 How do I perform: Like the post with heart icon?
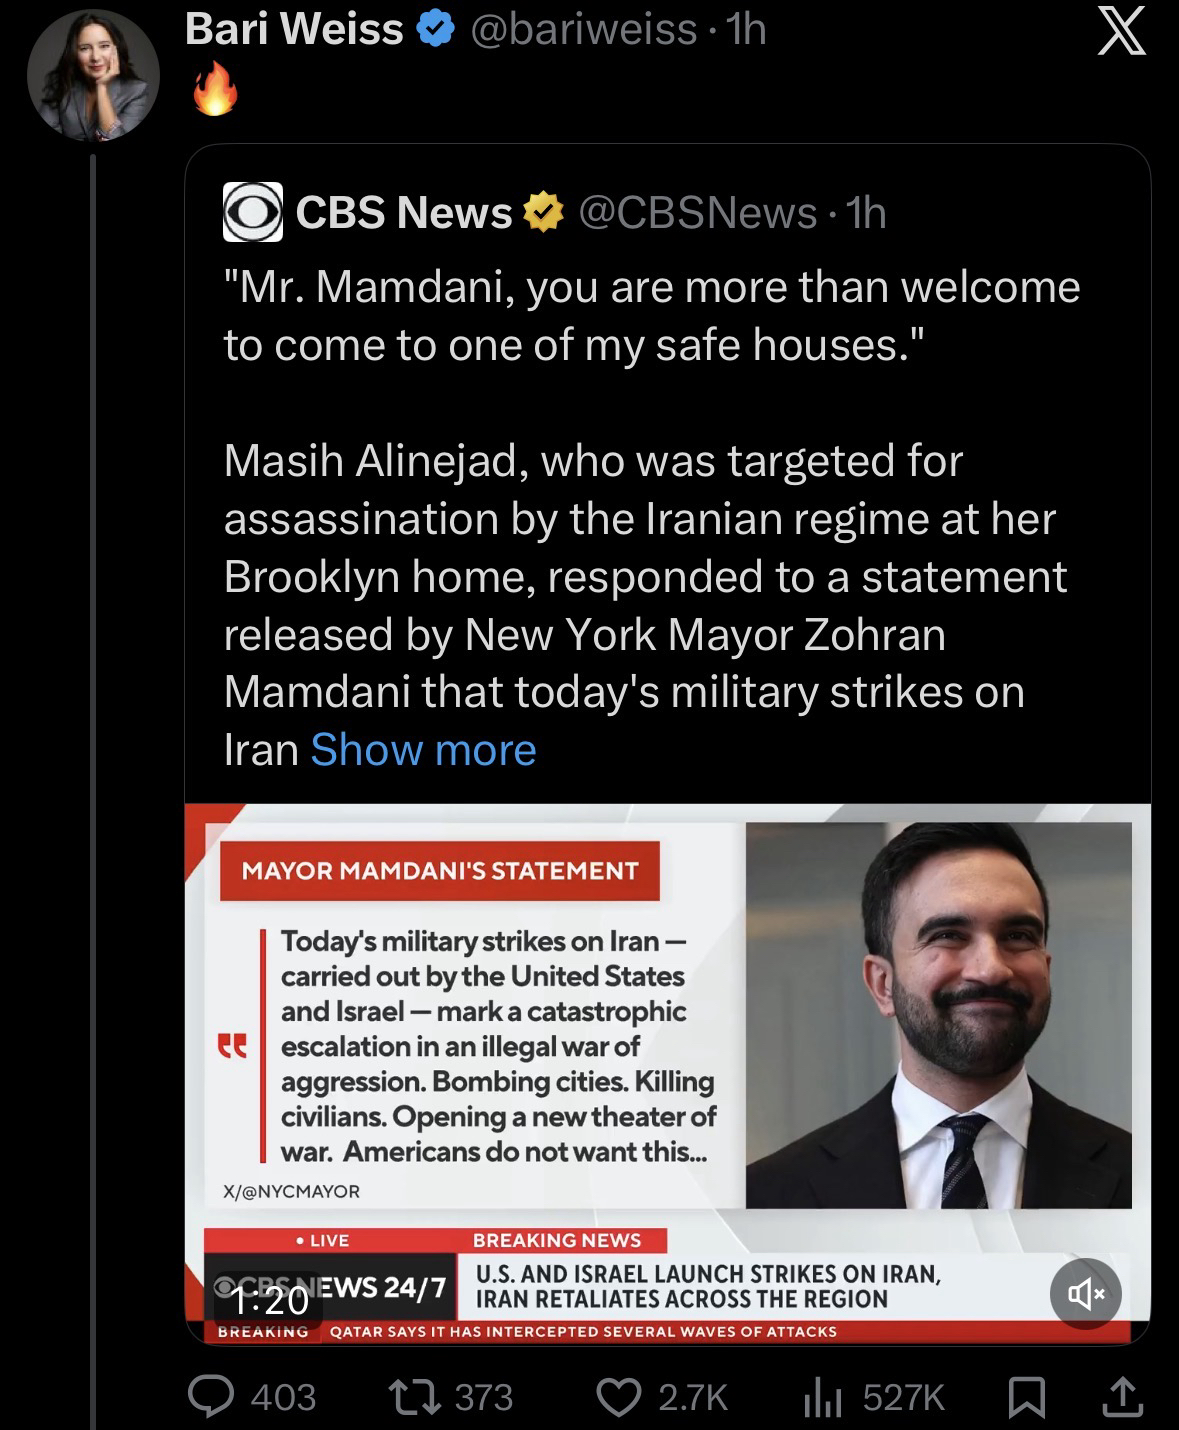coord(619,1396)
